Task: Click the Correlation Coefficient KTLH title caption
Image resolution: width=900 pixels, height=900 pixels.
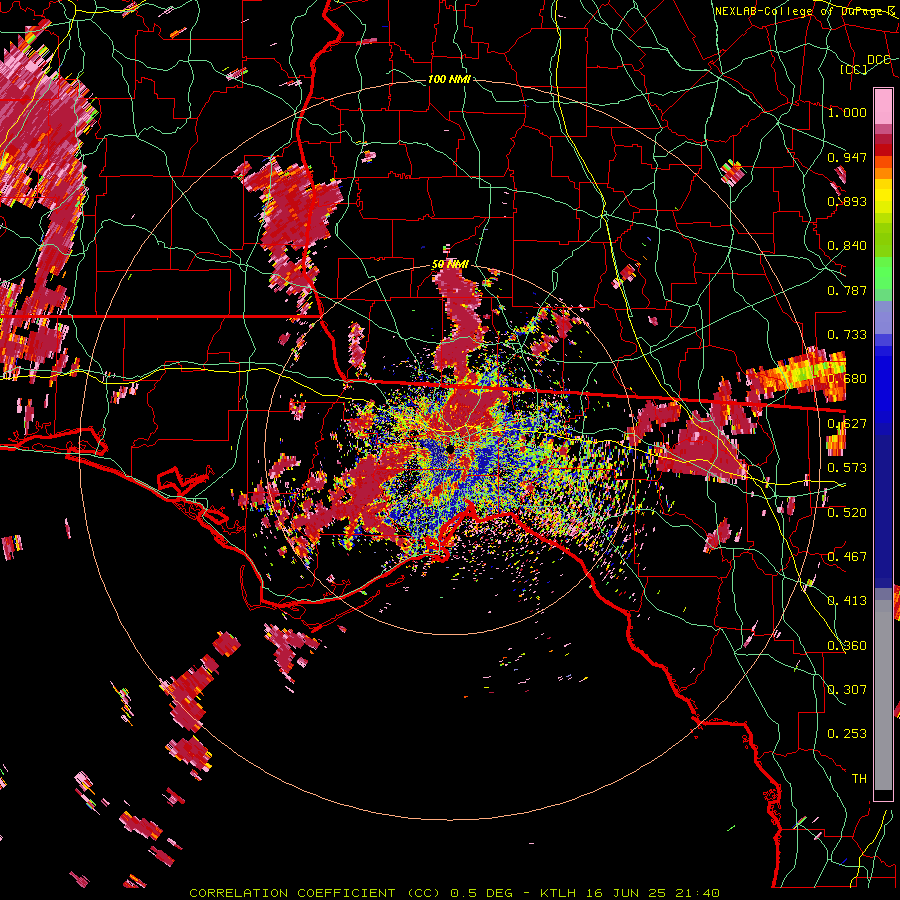Action: 454,893
